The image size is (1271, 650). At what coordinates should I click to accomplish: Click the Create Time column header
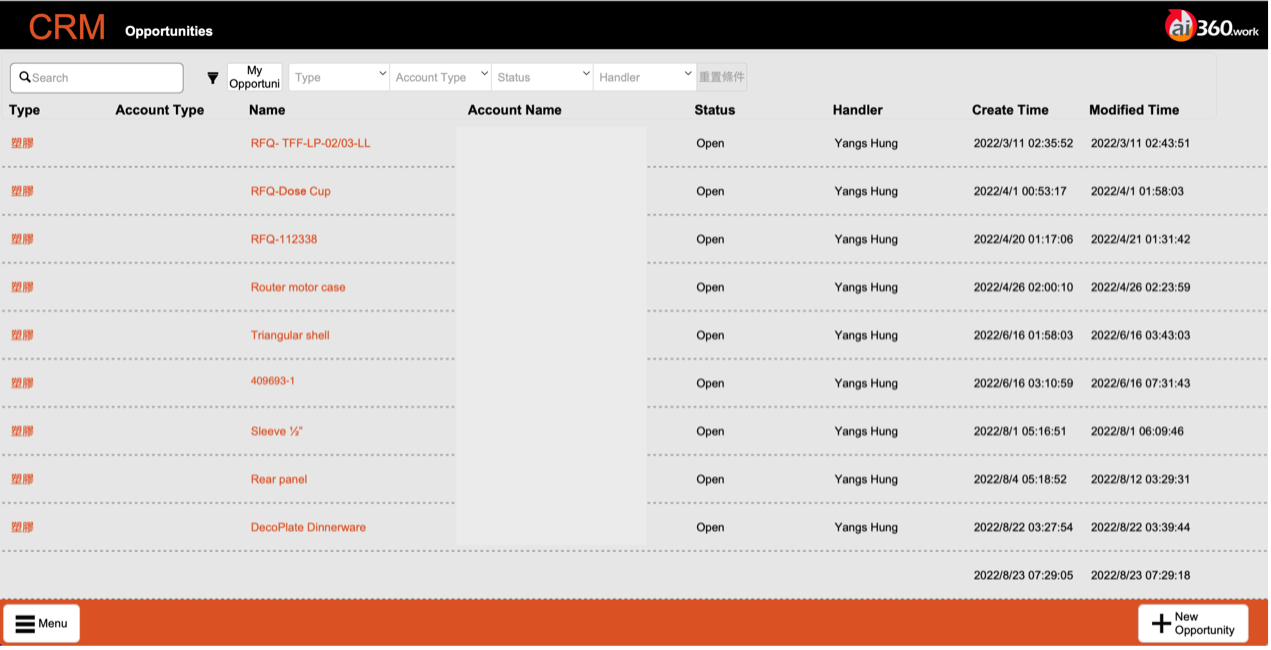[x=1010, y=110]
